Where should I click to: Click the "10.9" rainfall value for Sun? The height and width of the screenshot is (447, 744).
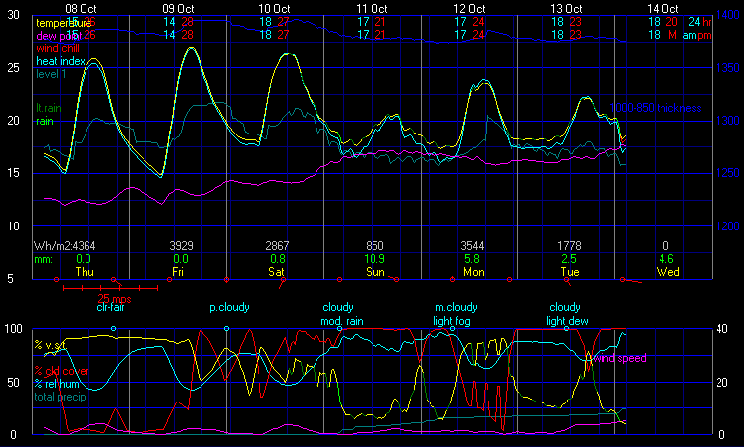coord(375,259)
